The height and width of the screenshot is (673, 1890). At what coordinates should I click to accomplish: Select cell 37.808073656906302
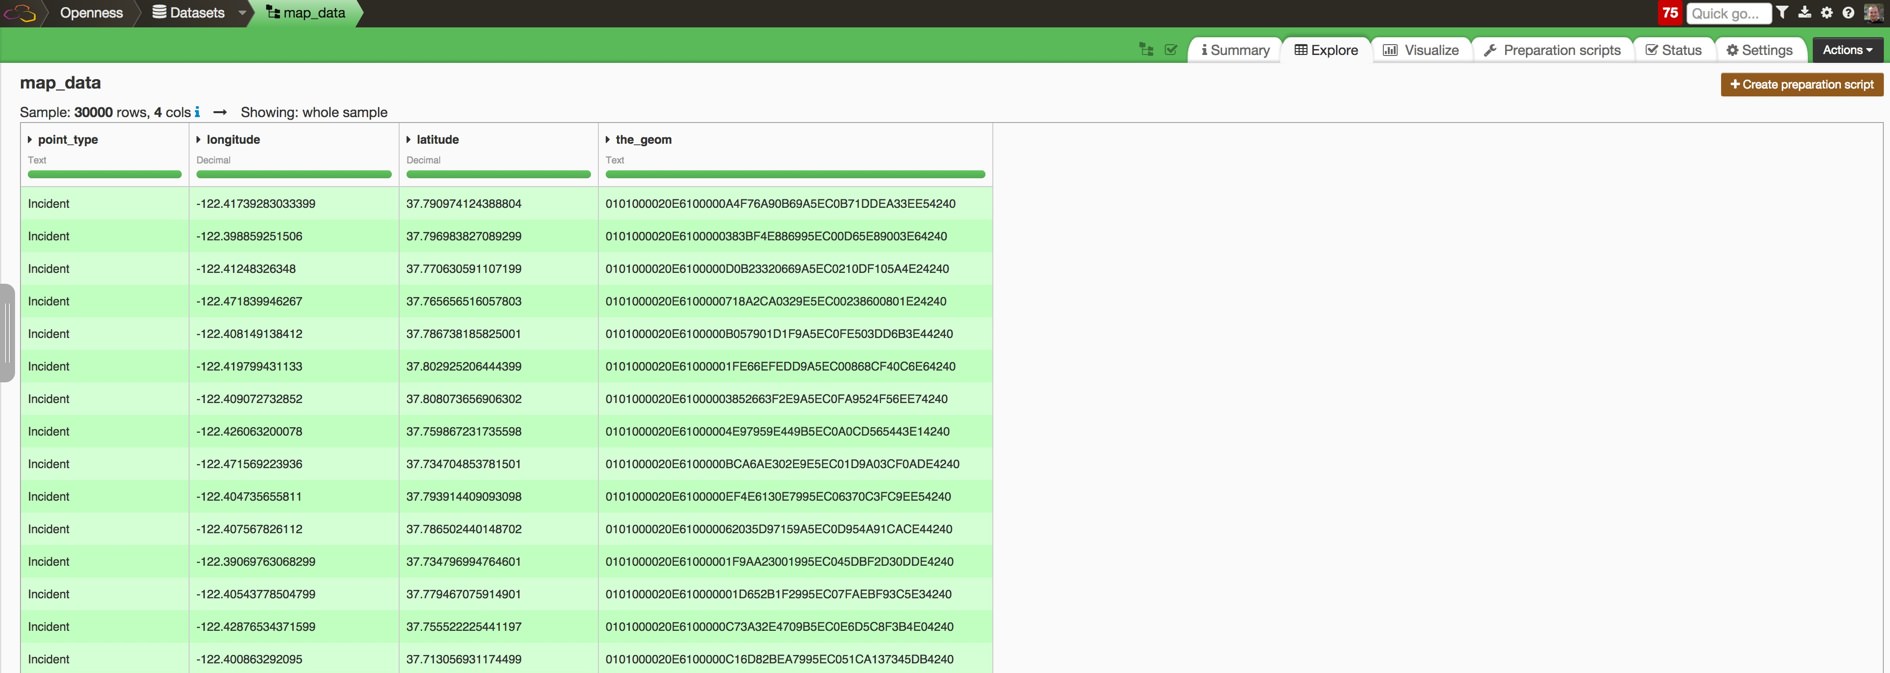click(499, 399)
